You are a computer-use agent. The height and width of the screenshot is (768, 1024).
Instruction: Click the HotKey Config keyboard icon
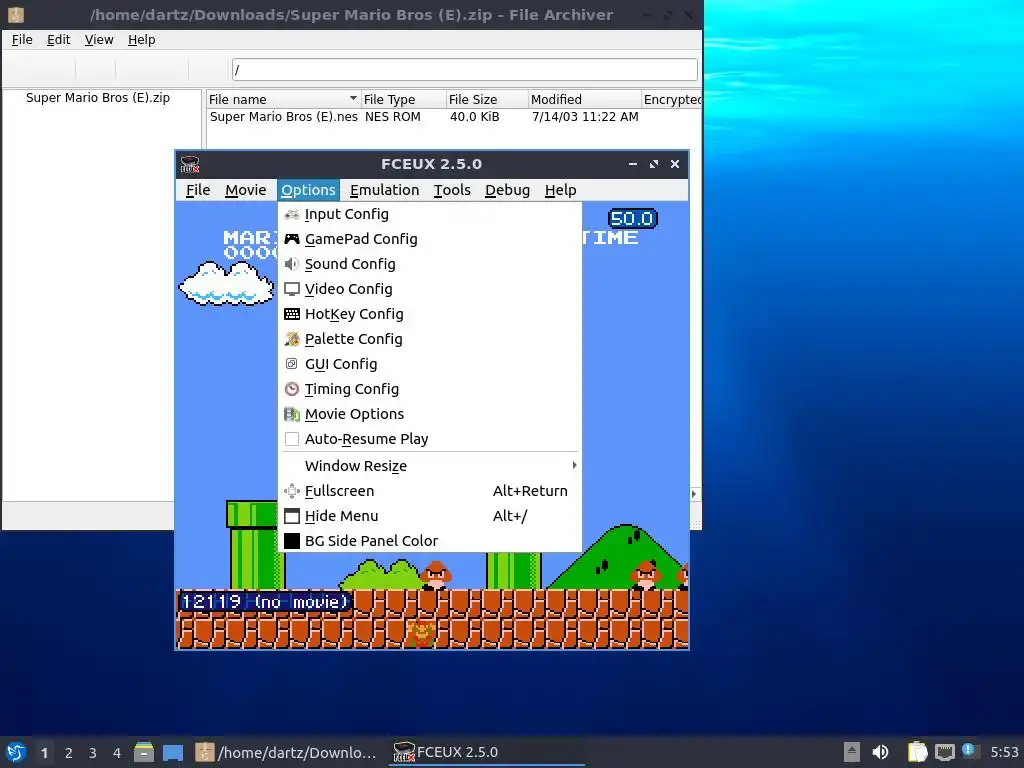coord(292,314)
